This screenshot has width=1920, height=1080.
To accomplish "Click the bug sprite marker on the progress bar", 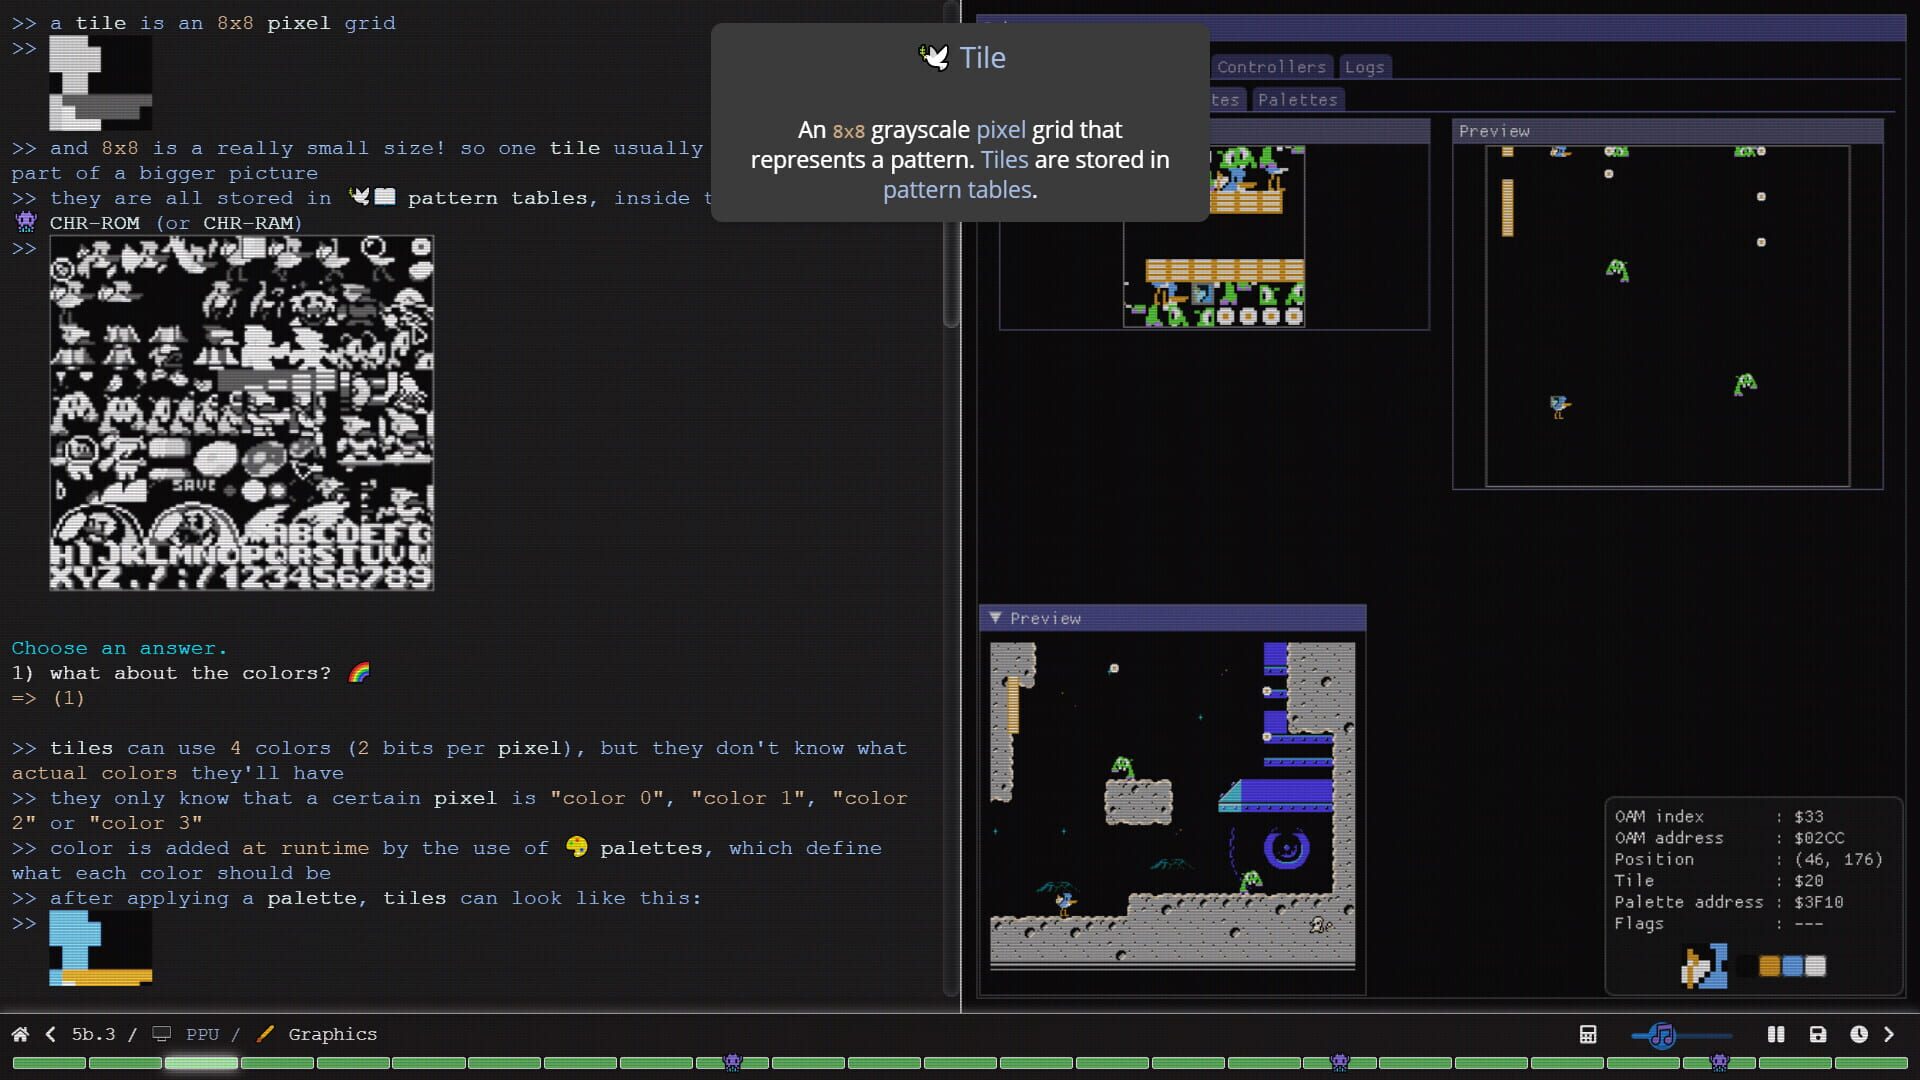I will pos(735,1062).
